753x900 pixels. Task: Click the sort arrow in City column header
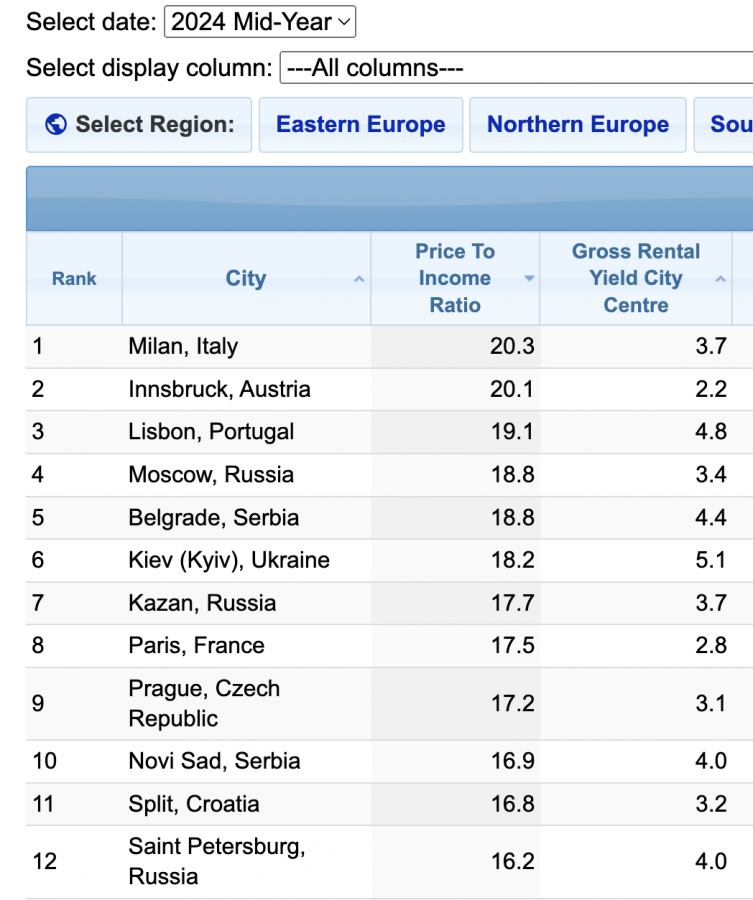coord(359,279)
